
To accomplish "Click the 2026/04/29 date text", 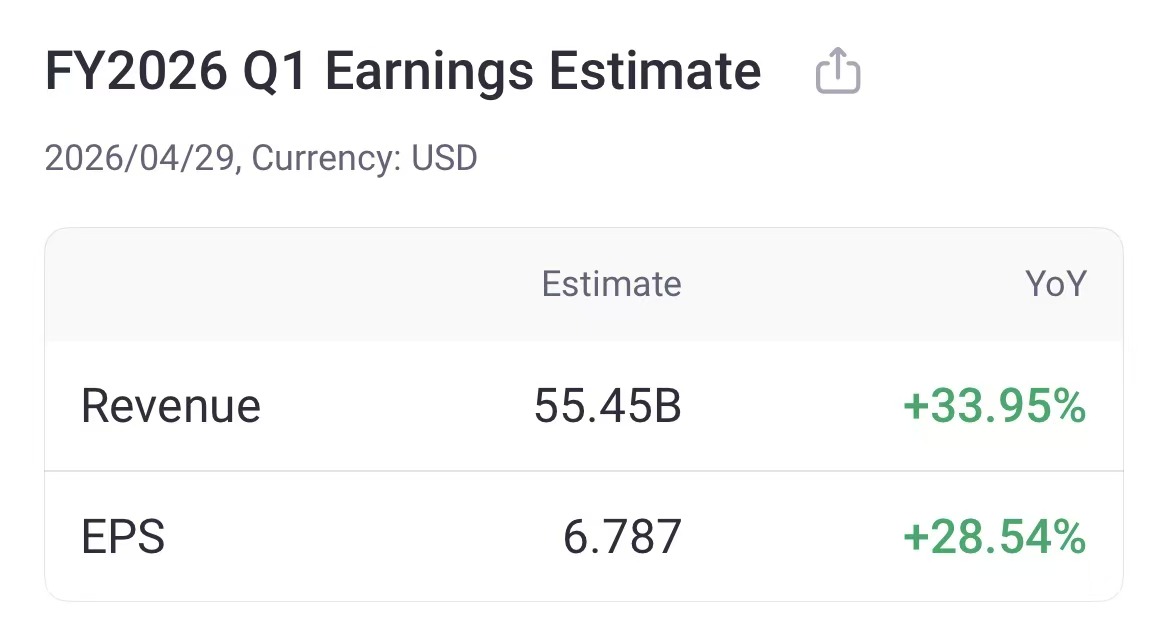I will [x=141, y=157].
